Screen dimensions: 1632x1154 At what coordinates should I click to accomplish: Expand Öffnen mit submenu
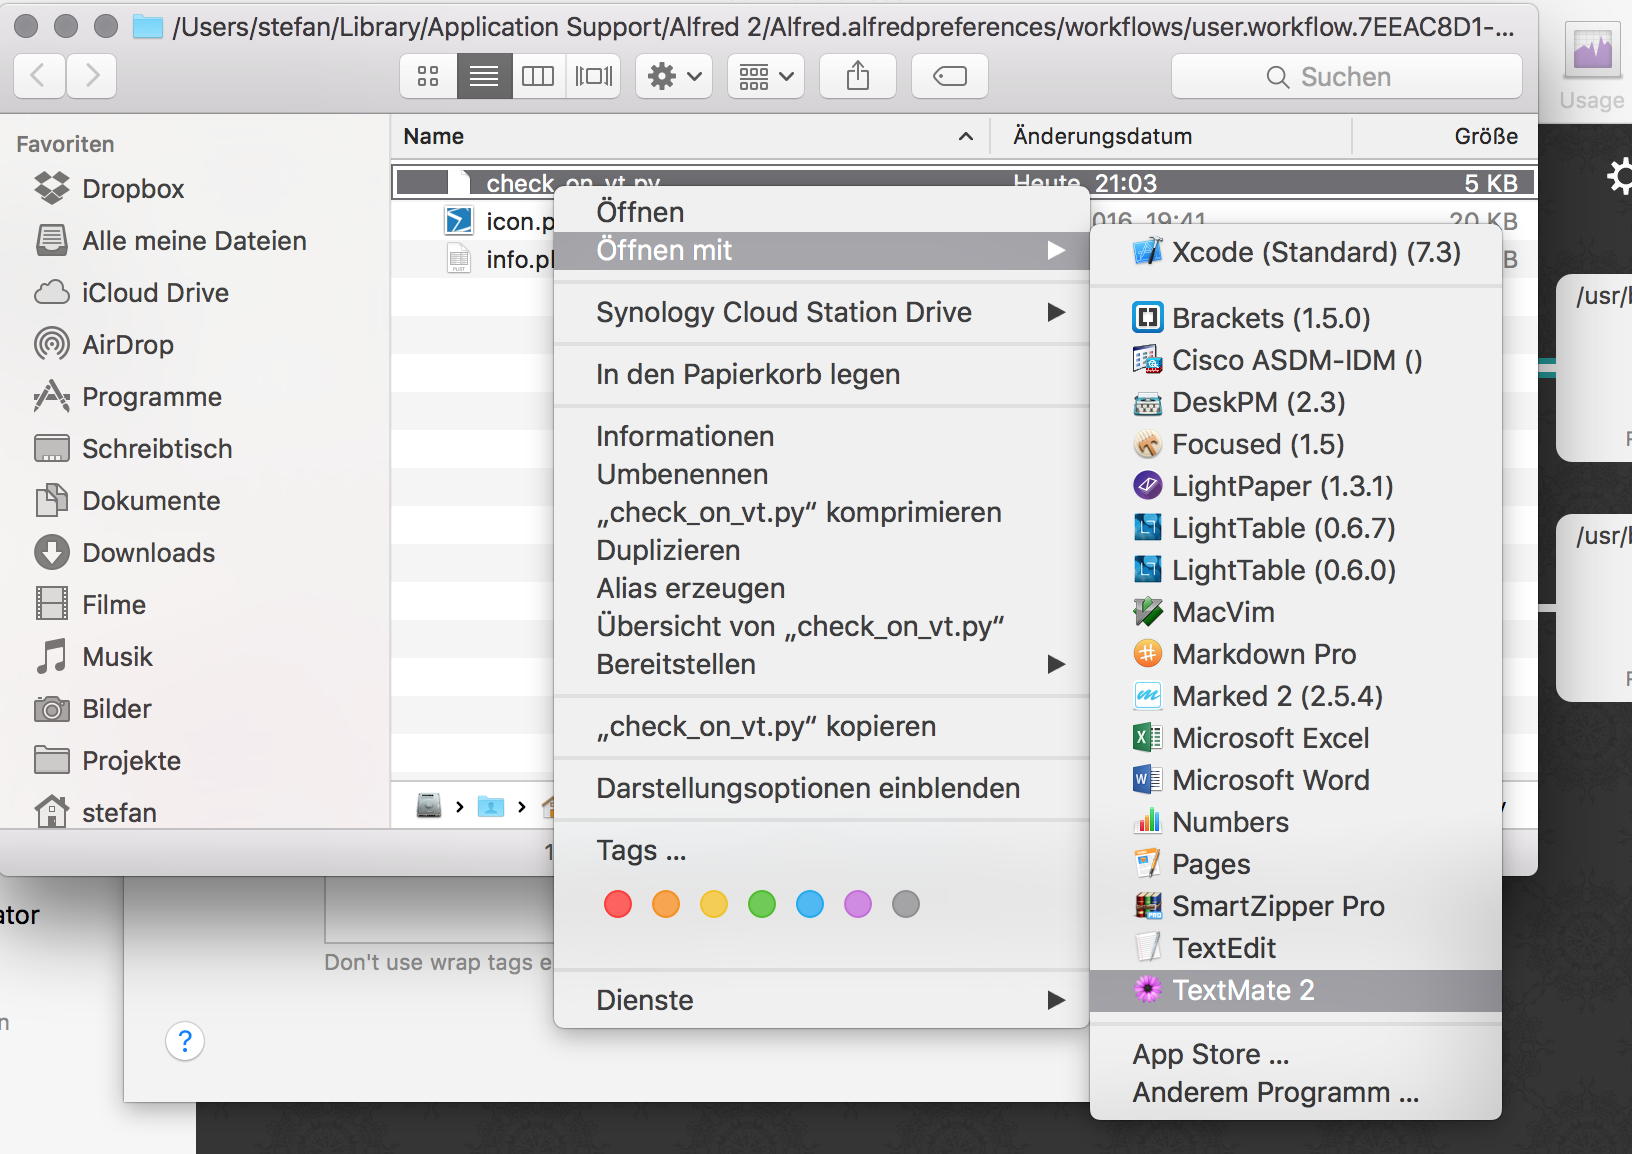[x=821, y=250]
